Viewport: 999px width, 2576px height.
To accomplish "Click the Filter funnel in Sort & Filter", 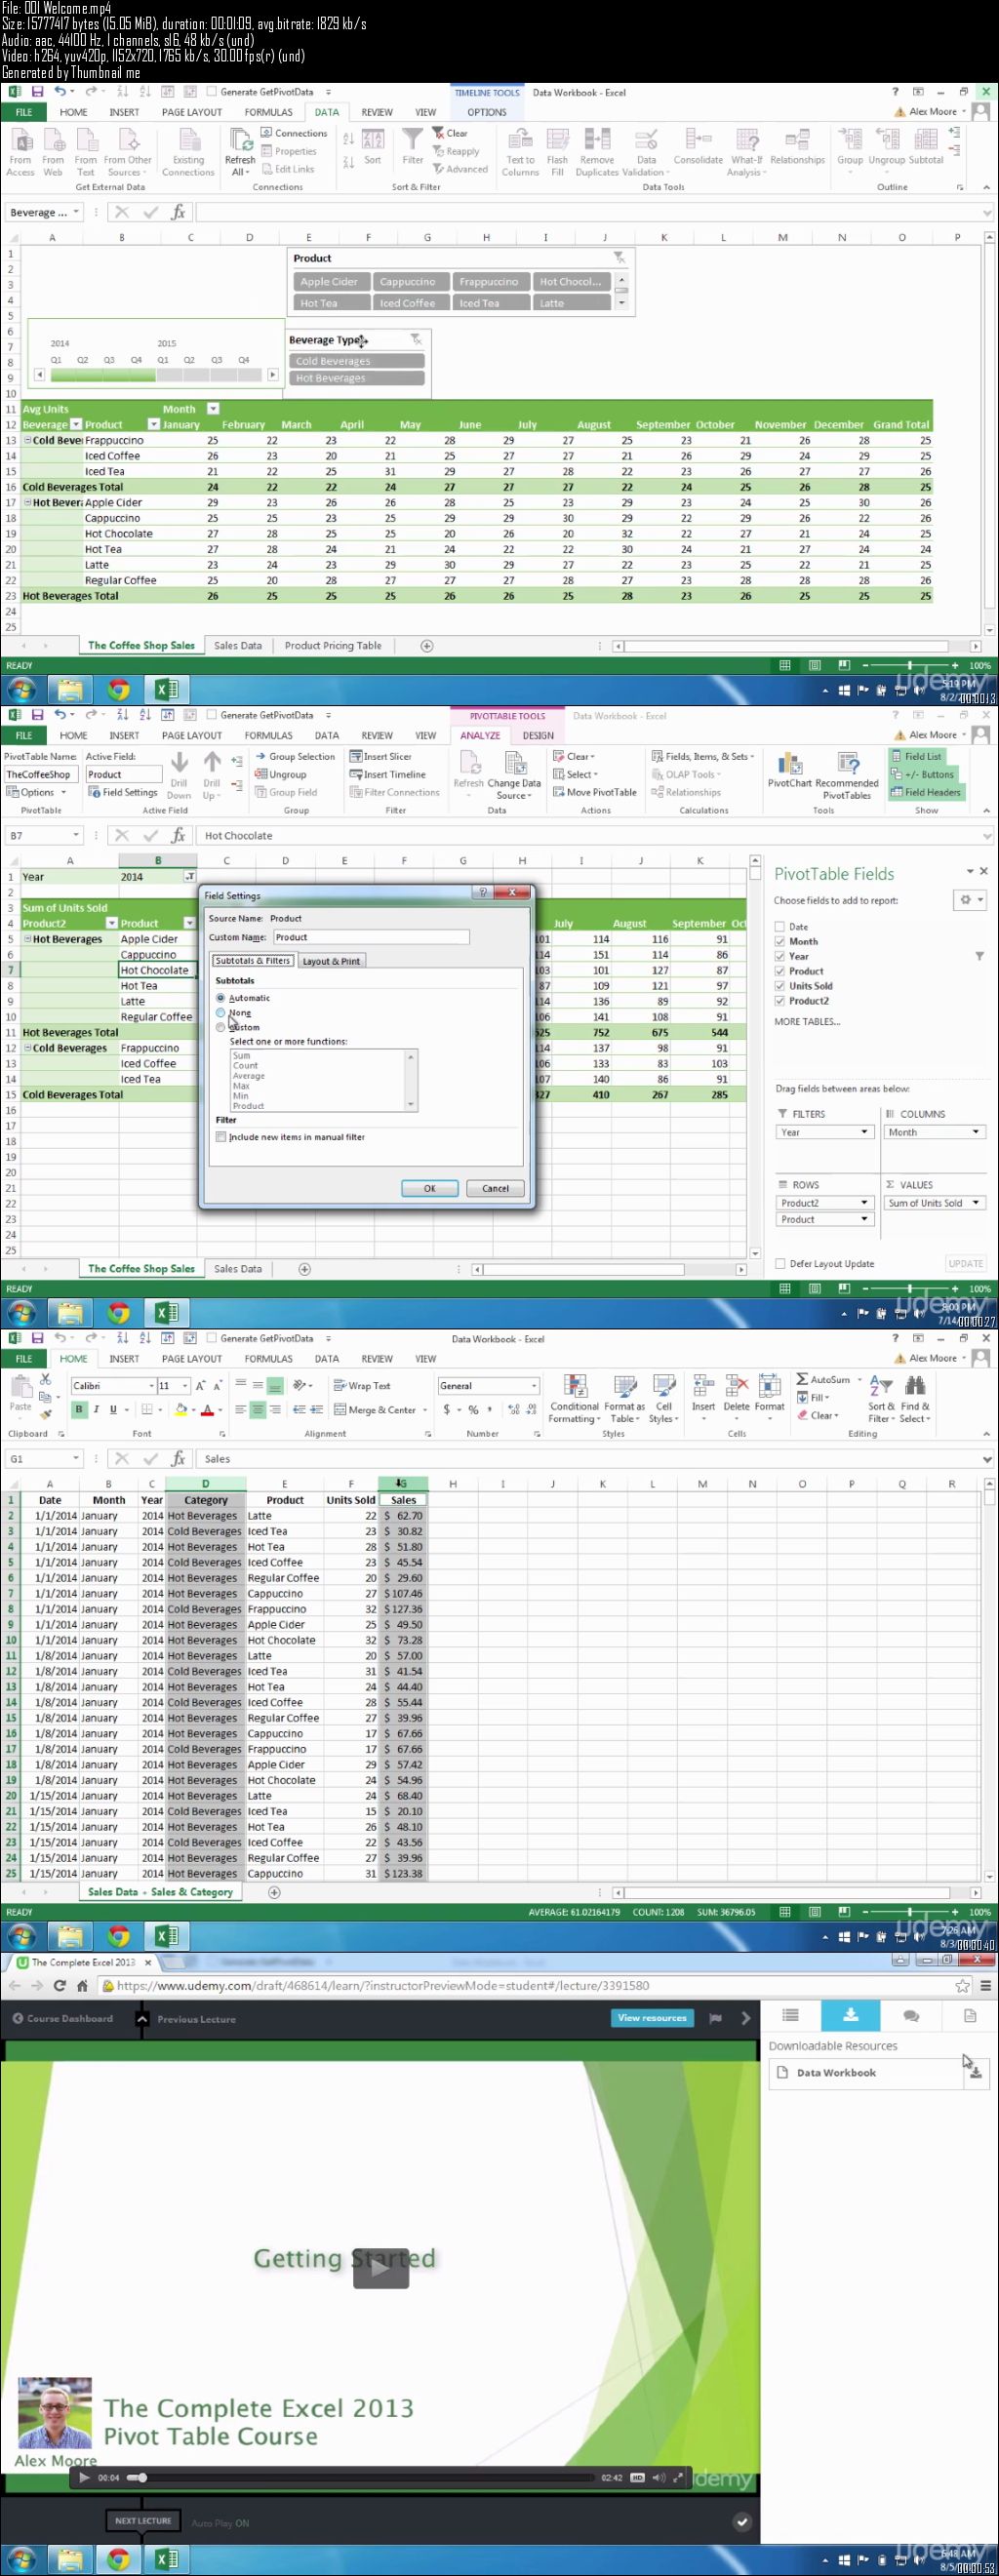I will pyautogui.click(x=412, y=146).
